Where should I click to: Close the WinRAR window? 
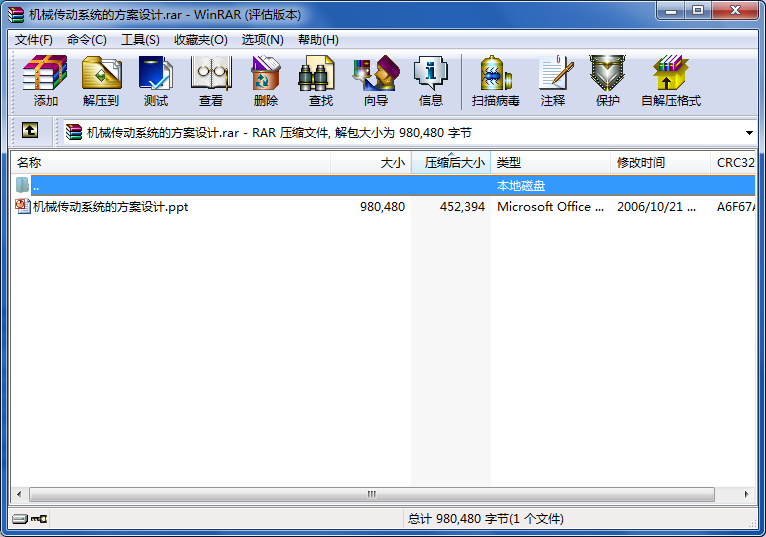735,11
